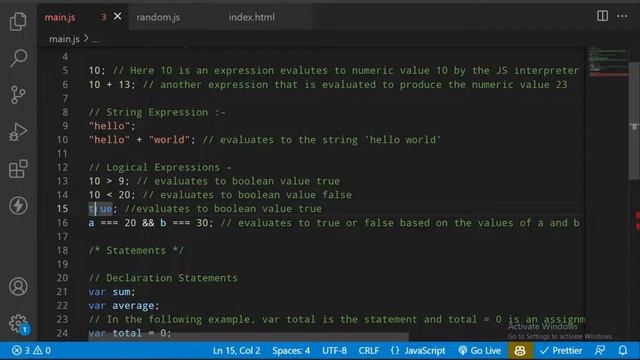Split the editor to the right
This screenshot has height=360, width=640.
pos(602,16)
